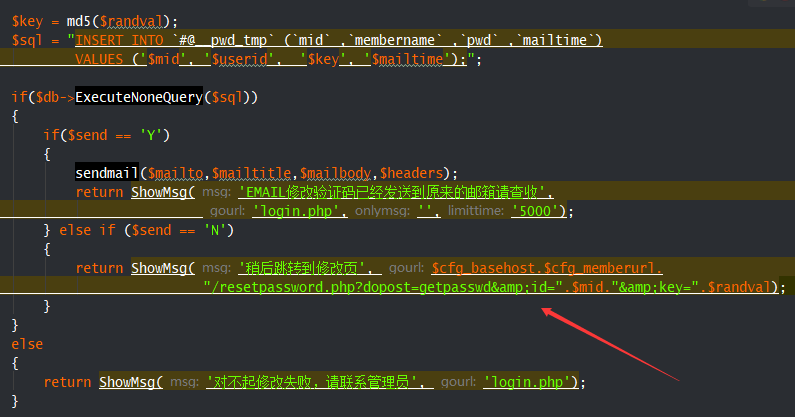Click 'login.php' after the gourl hint in EMAIL call
Image resolution: width=795 pixels, height=417 pixels.
point(296,211)
